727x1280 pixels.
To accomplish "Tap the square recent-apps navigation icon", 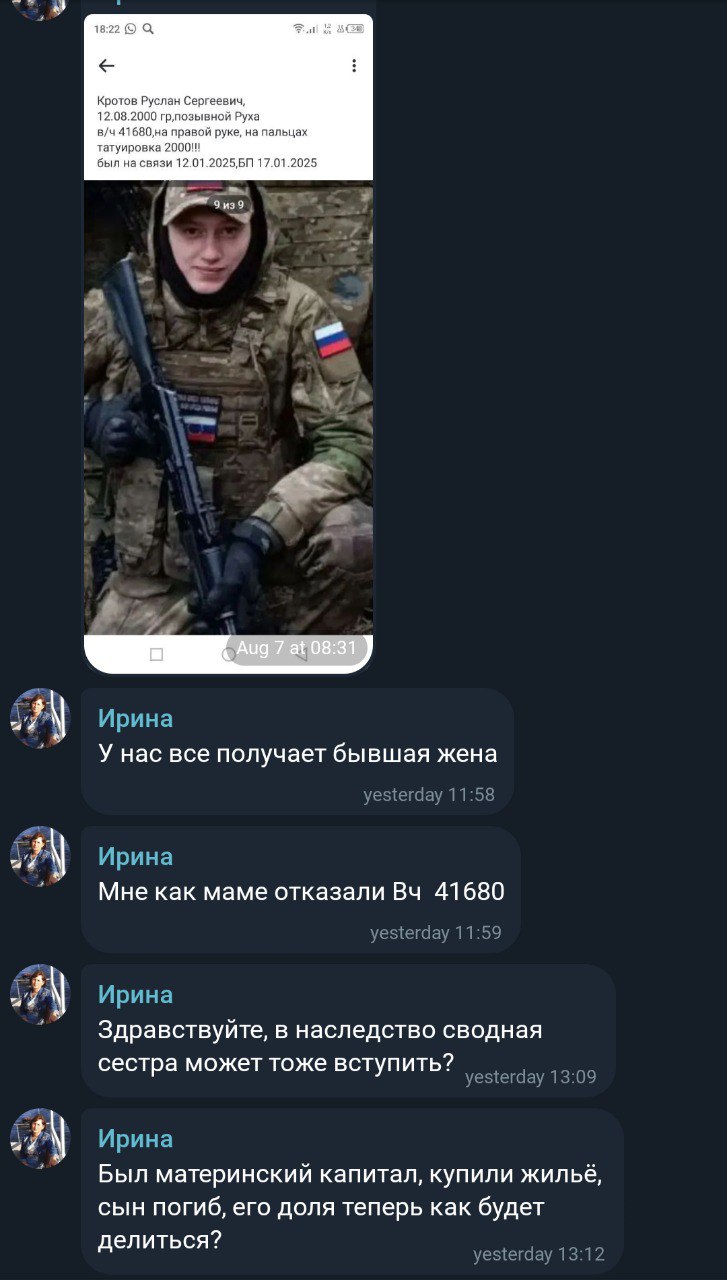I will tap(156, 654).
